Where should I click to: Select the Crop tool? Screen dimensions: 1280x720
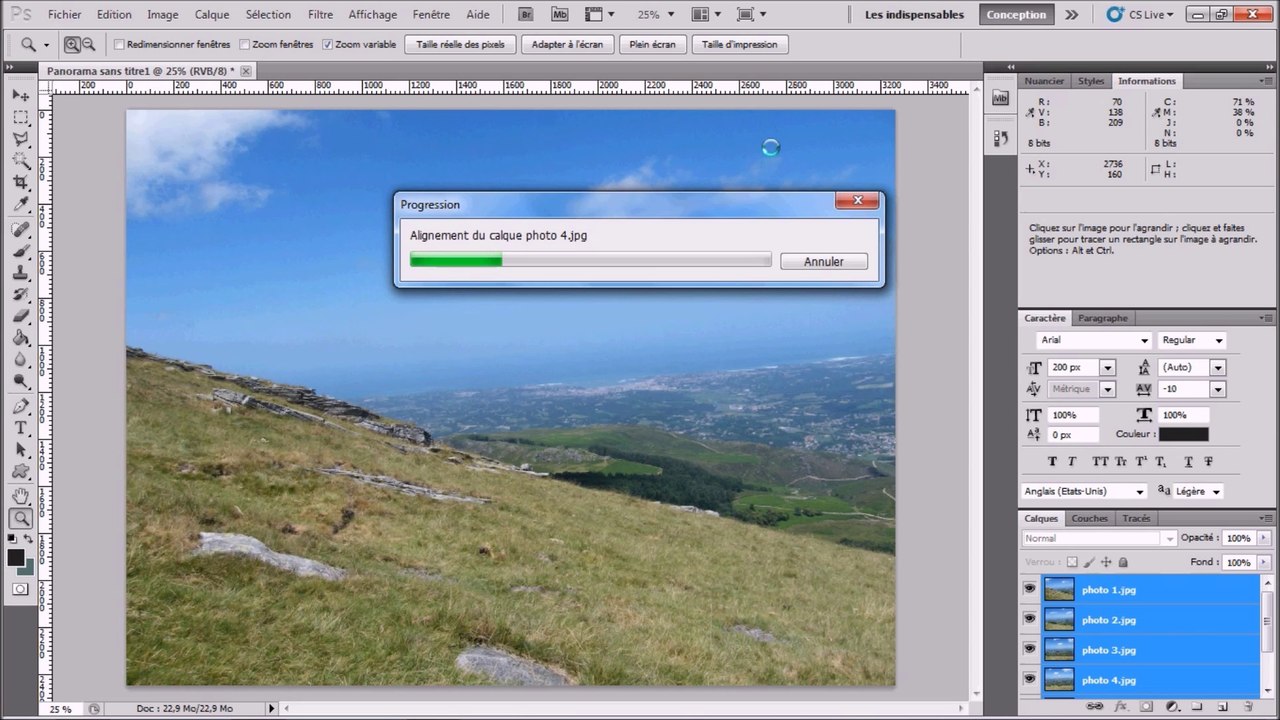click(20, 182)
